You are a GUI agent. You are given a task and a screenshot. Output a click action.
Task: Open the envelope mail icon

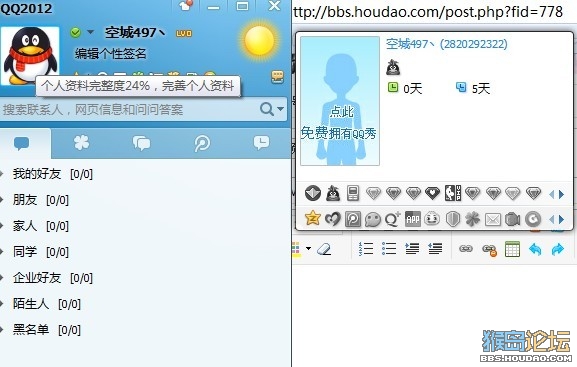[492, 220]
